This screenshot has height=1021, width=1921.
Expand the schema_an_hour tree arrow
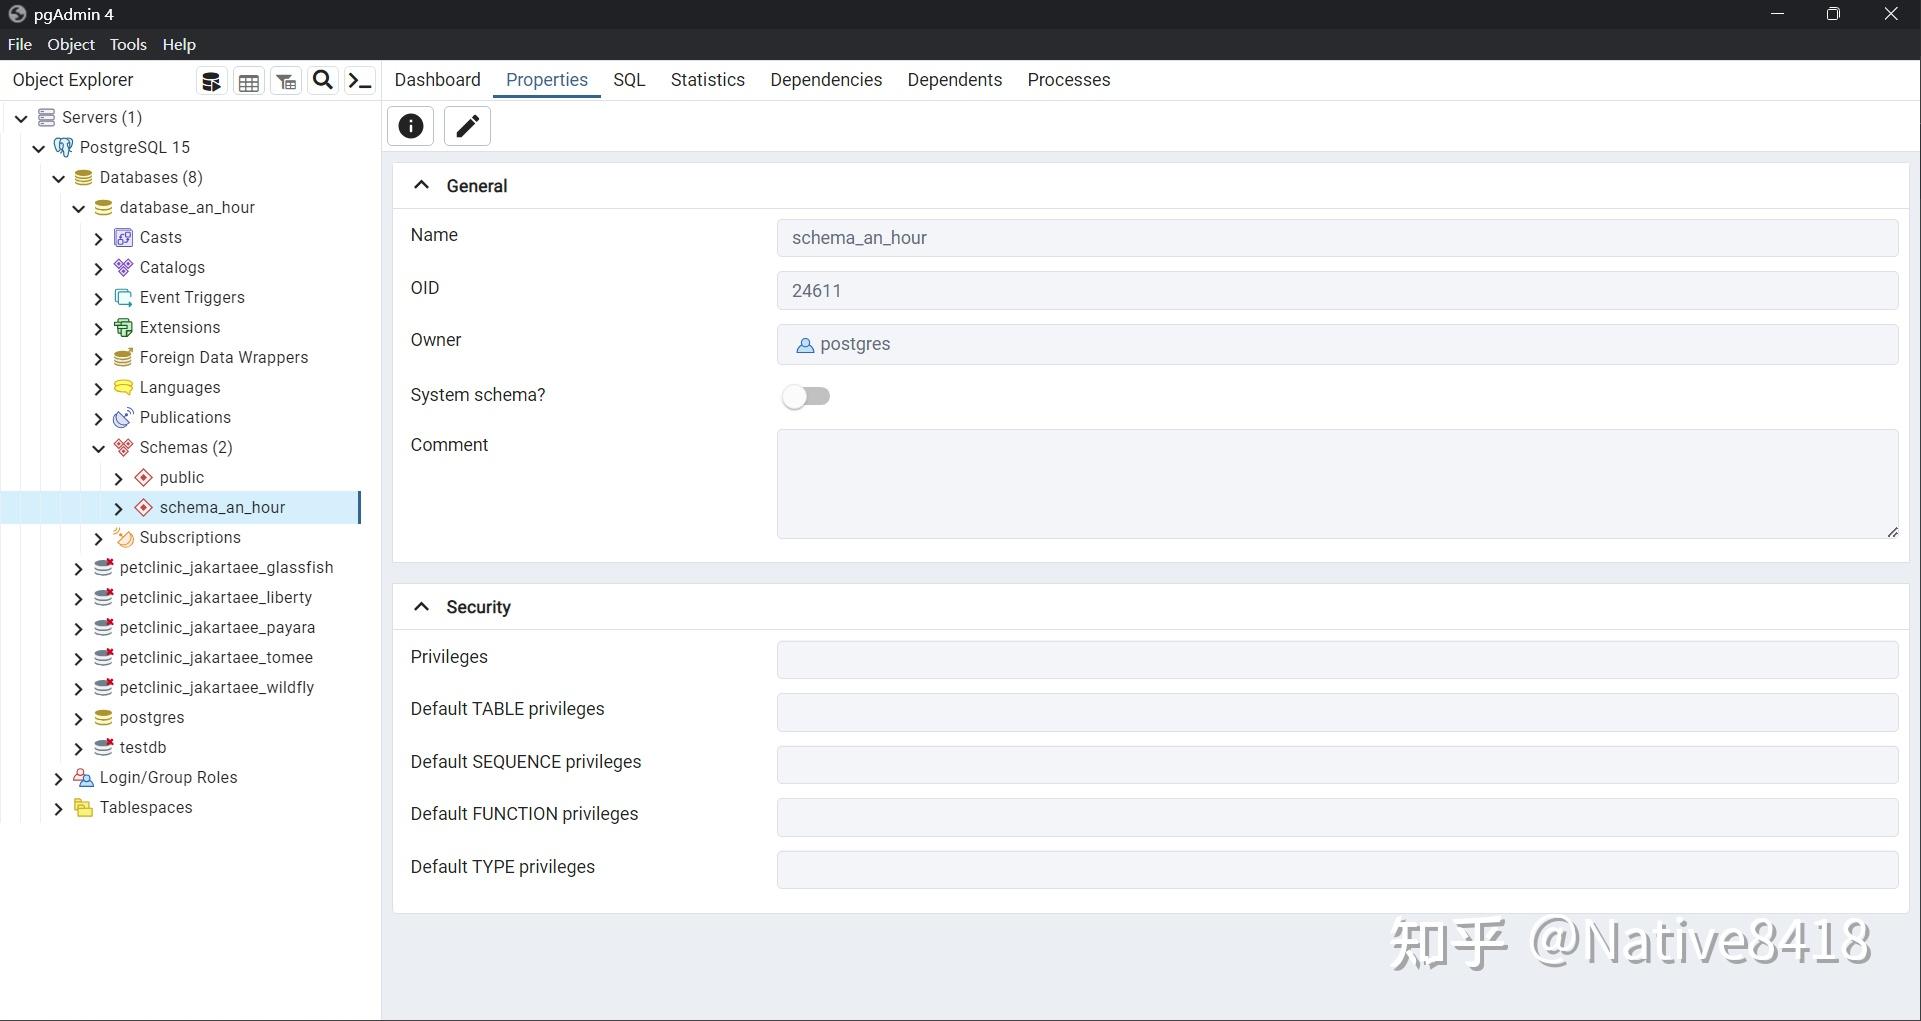click(x=118, y=508)
